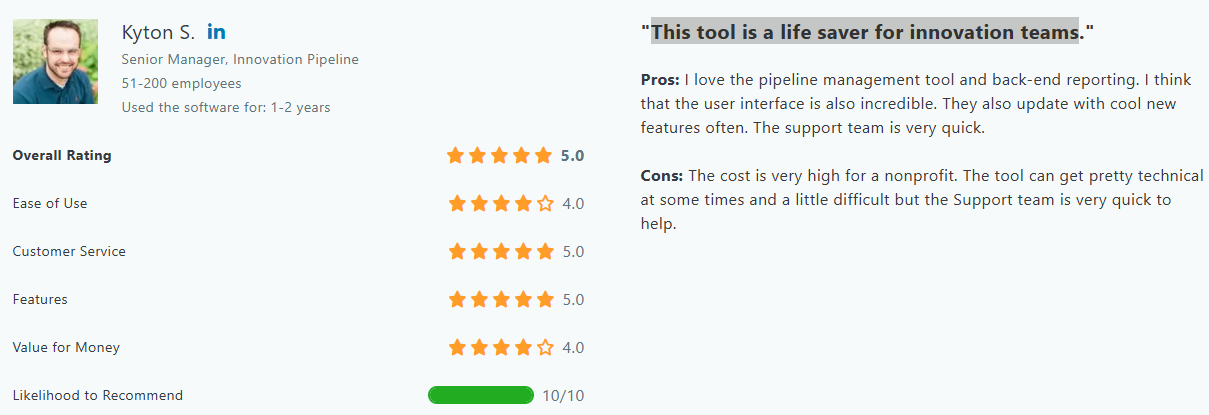Image resolution: width=1209 pixels, height=415 pixels.
Task: Click the Senior Manager, Innovation Pipeline text
Action: (240, 60)
